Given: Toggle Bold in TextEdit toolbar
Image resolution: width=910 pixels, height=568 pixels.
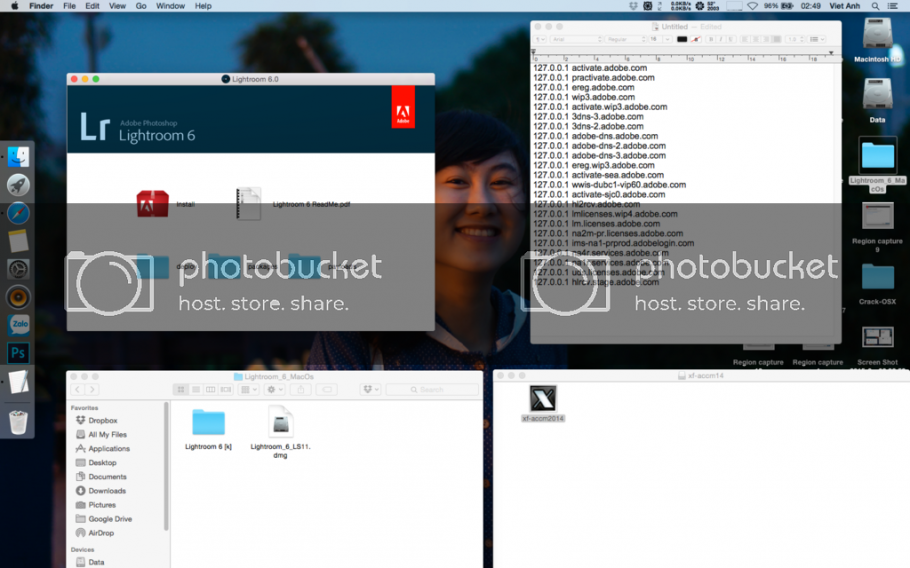Looking at the screenshot, I should pos(710,39).
